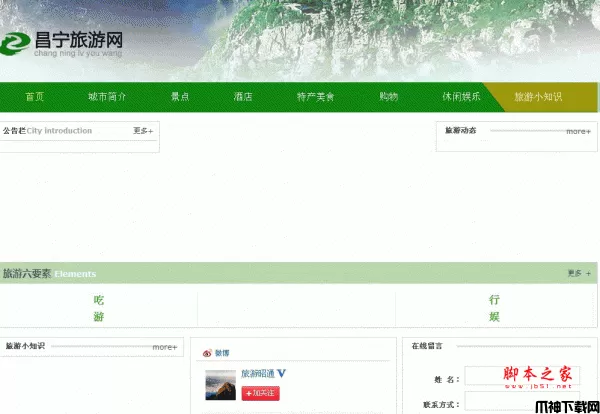Click the Weibo logo icon
Screen dimensions: 600x414
point(207,353)
